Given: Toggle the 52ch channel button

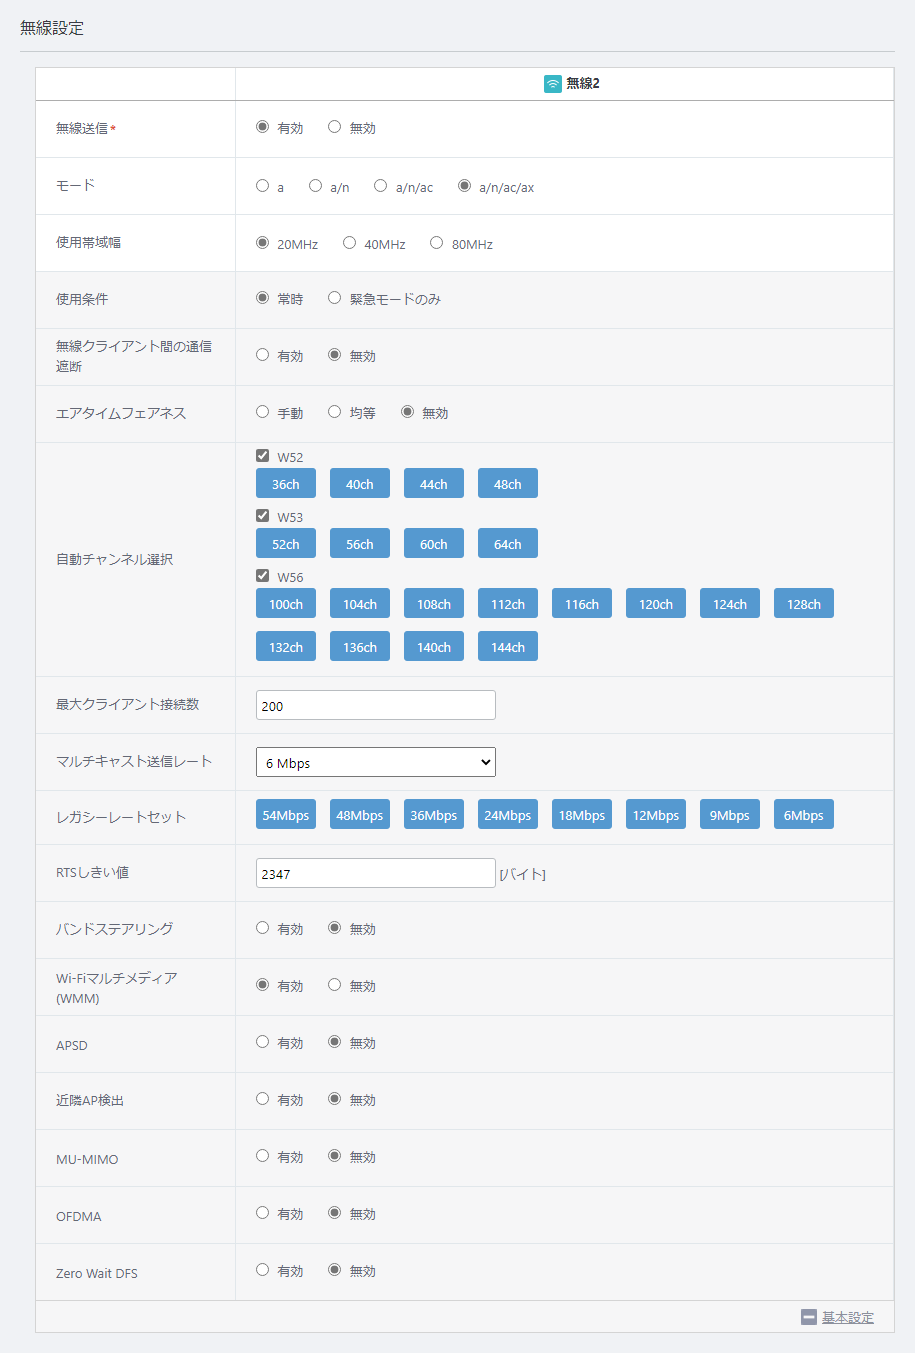Looking at the screenshot, I should pos(286,544).
